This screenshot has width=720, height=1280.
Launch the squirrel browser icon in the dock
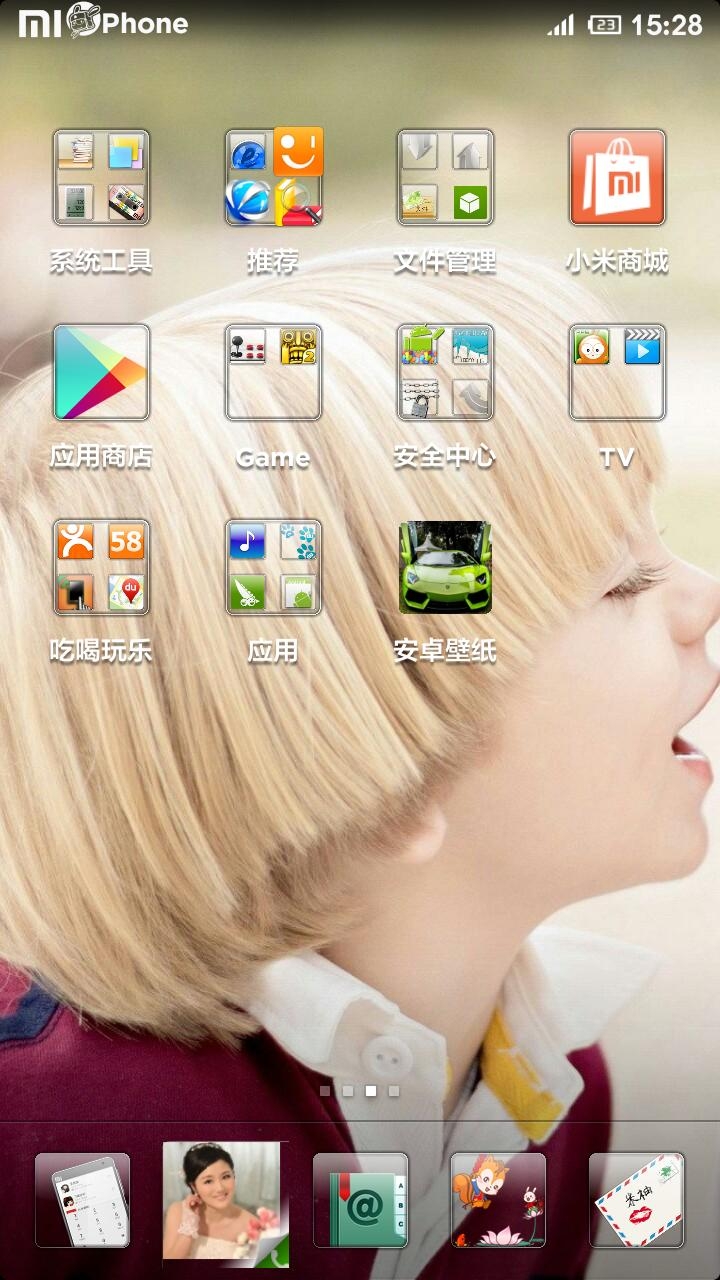(x=498, y=1200)
